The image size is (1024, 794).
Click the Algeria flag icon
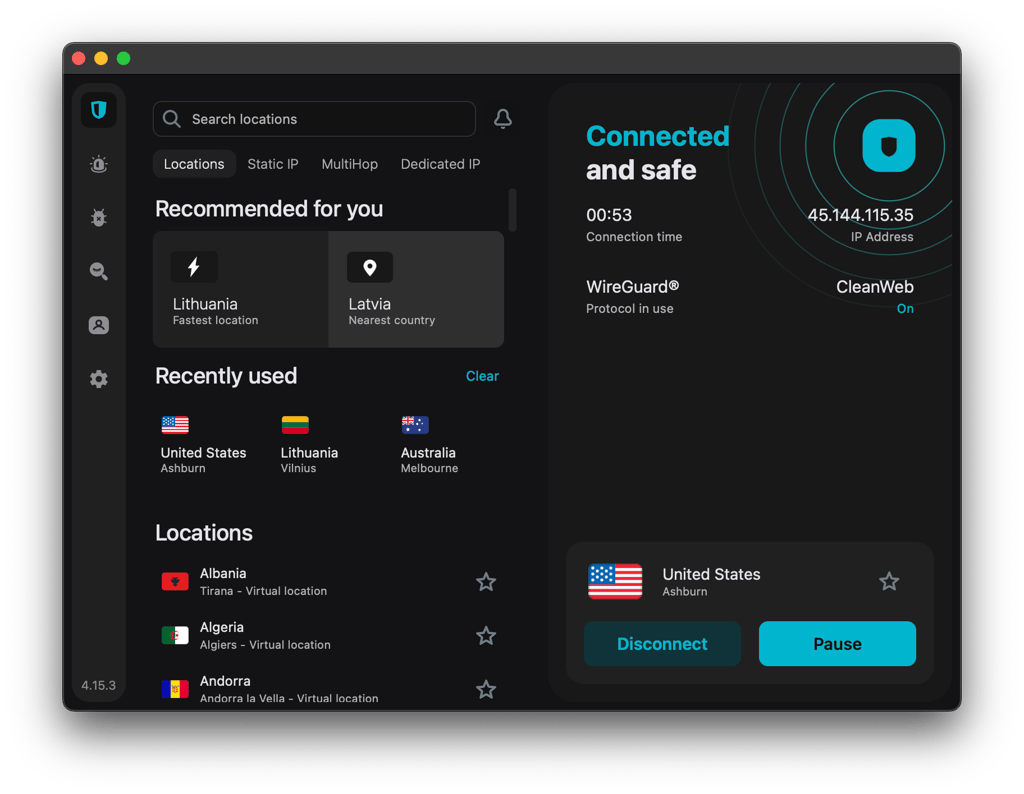pos(175,635)
